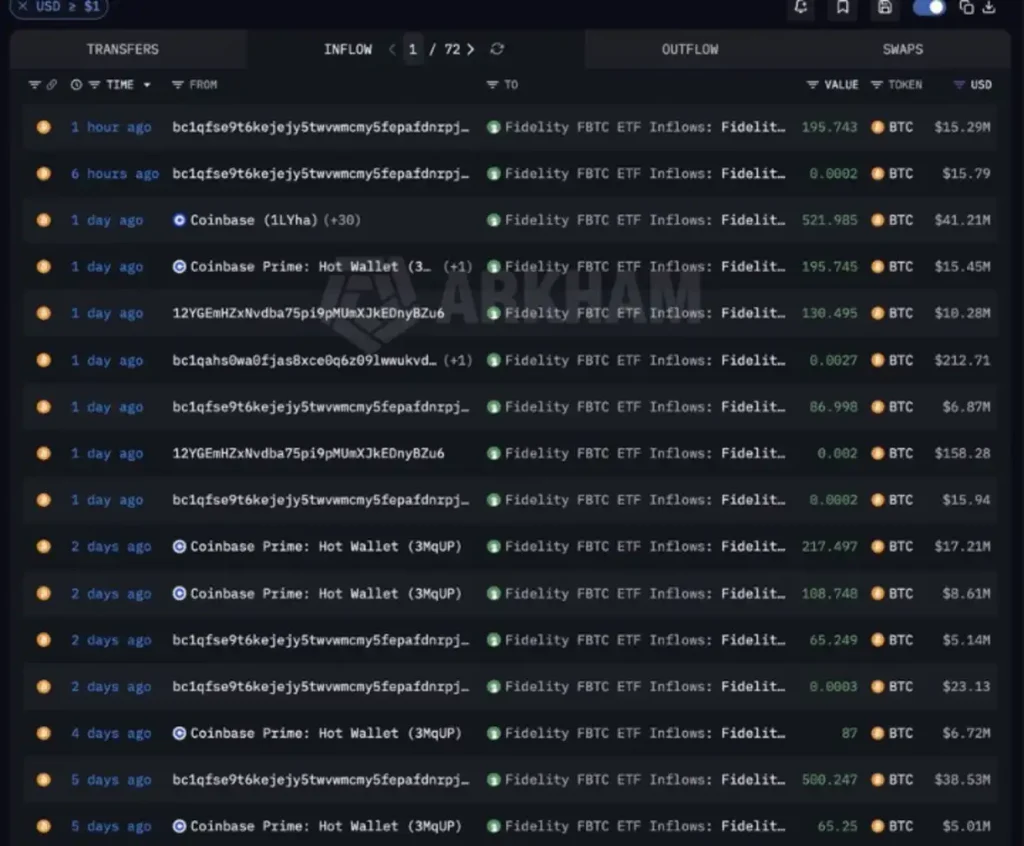
Task: Open the FROM column filter
Action: point(177,85)
